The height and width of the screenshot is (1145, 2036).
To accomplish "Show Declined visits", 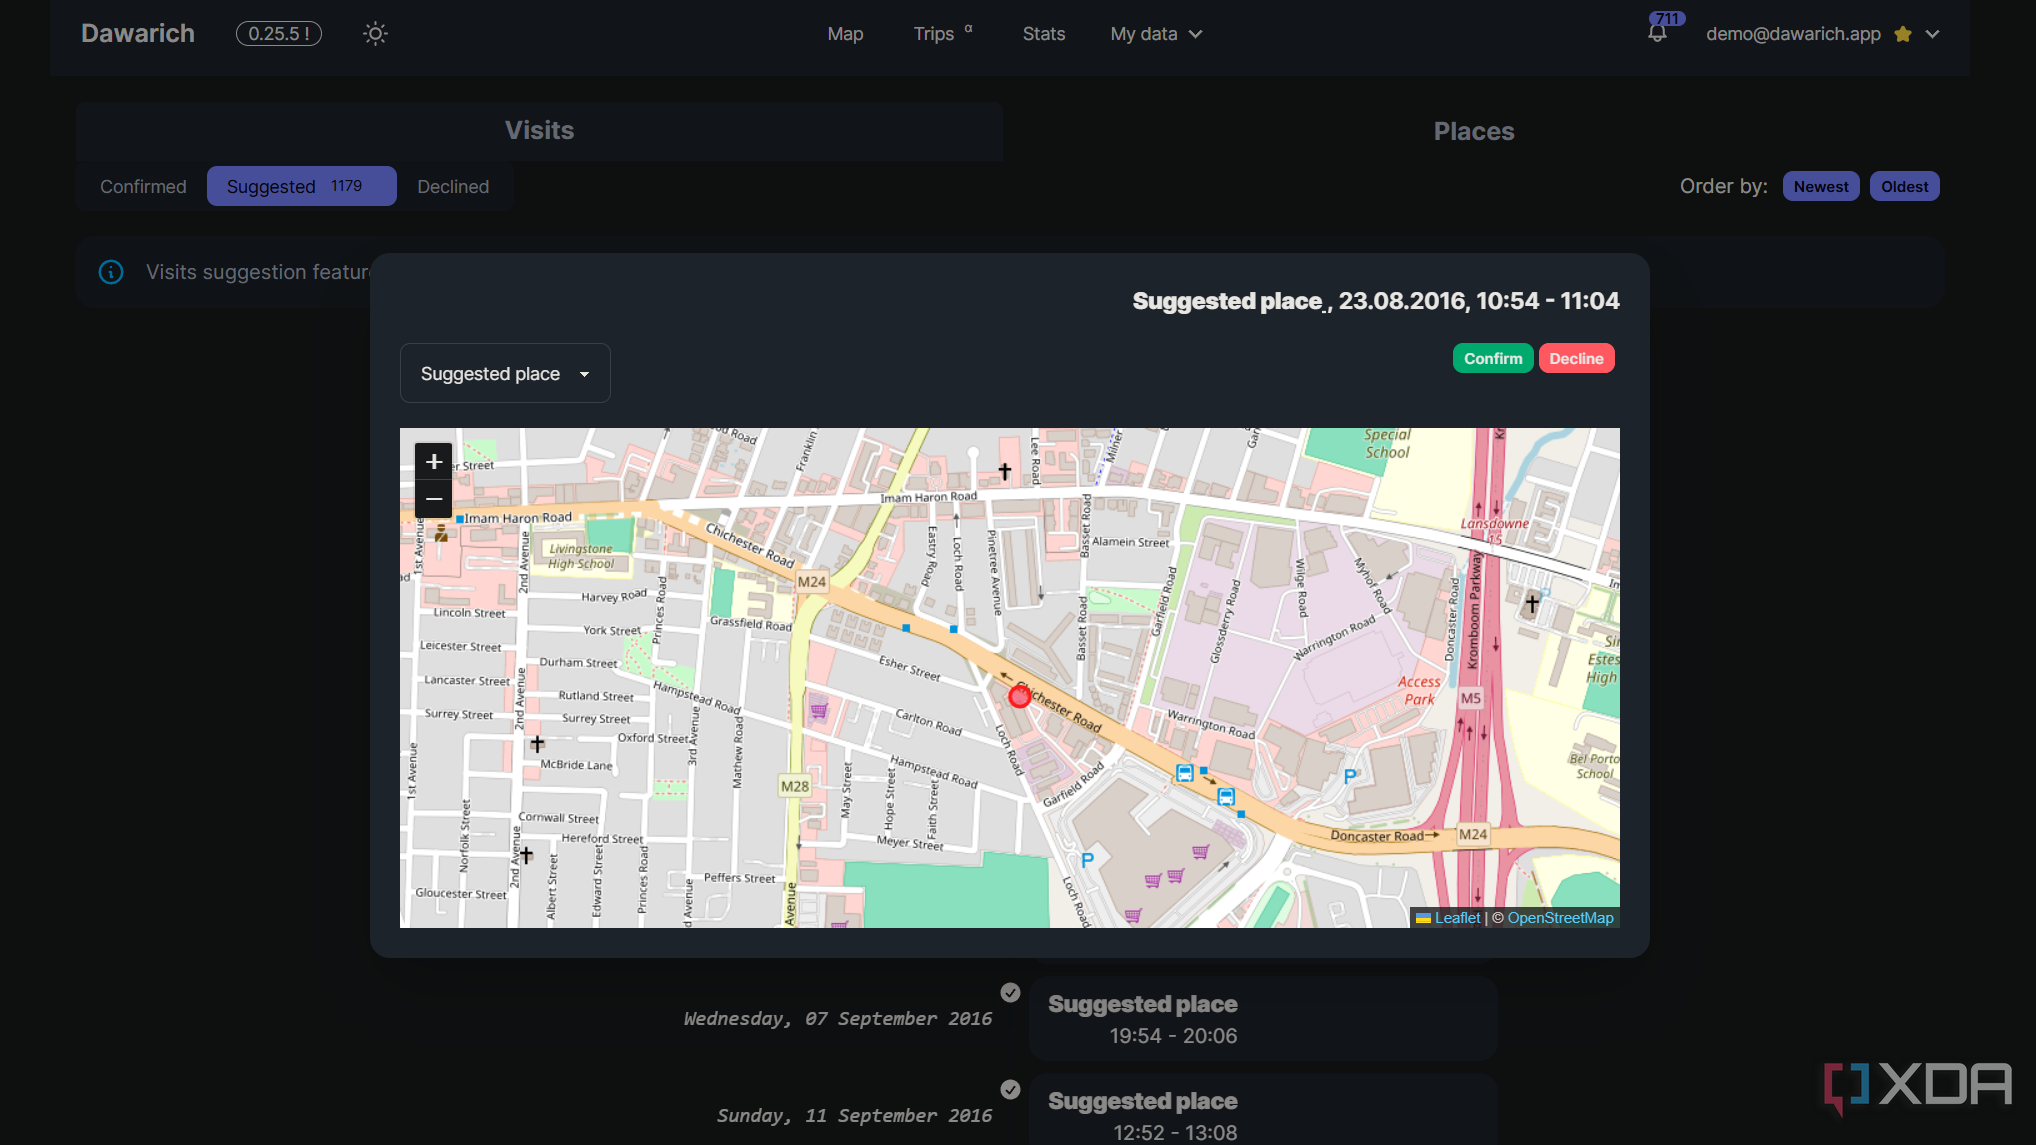I will 453,186.
